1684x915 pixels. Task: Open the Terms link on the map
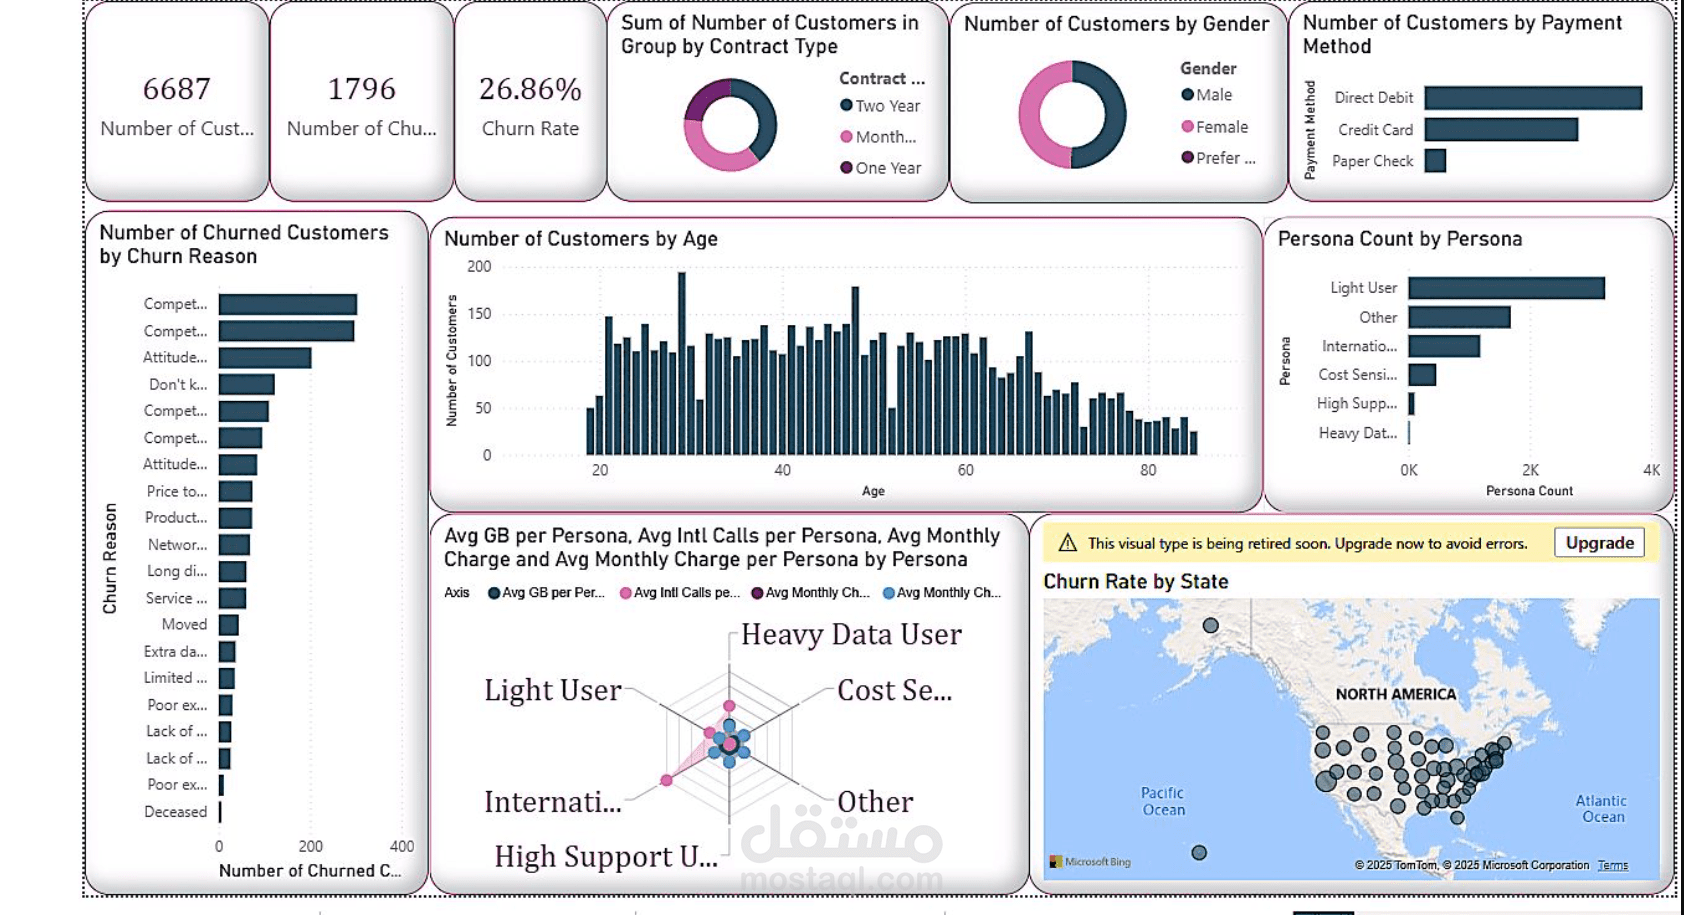1612,866
